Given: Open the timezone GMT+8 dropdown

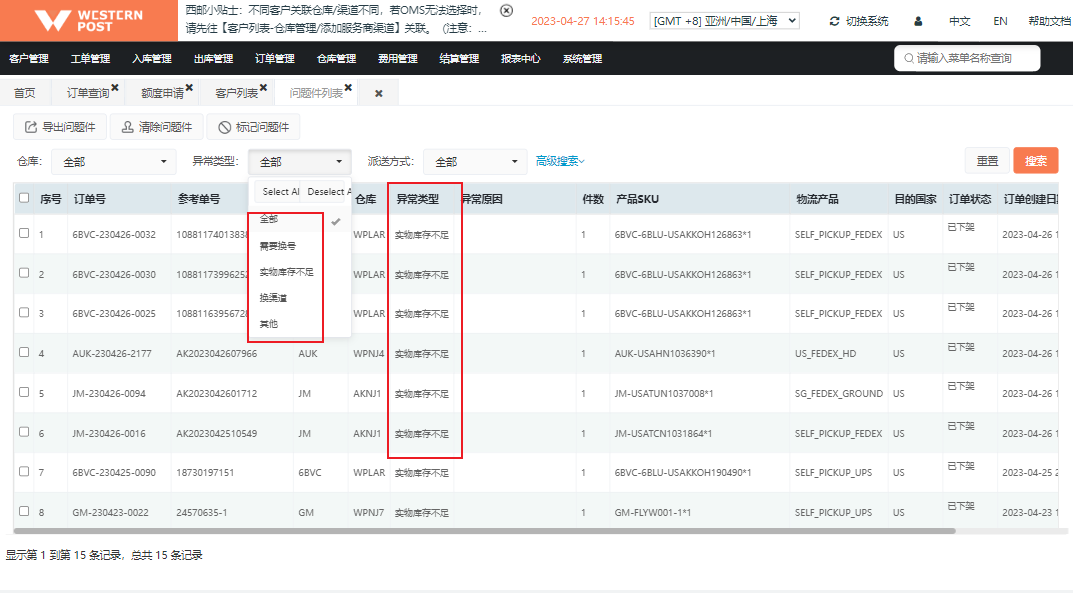Looking at the screenshot, I should coord(724,21).
